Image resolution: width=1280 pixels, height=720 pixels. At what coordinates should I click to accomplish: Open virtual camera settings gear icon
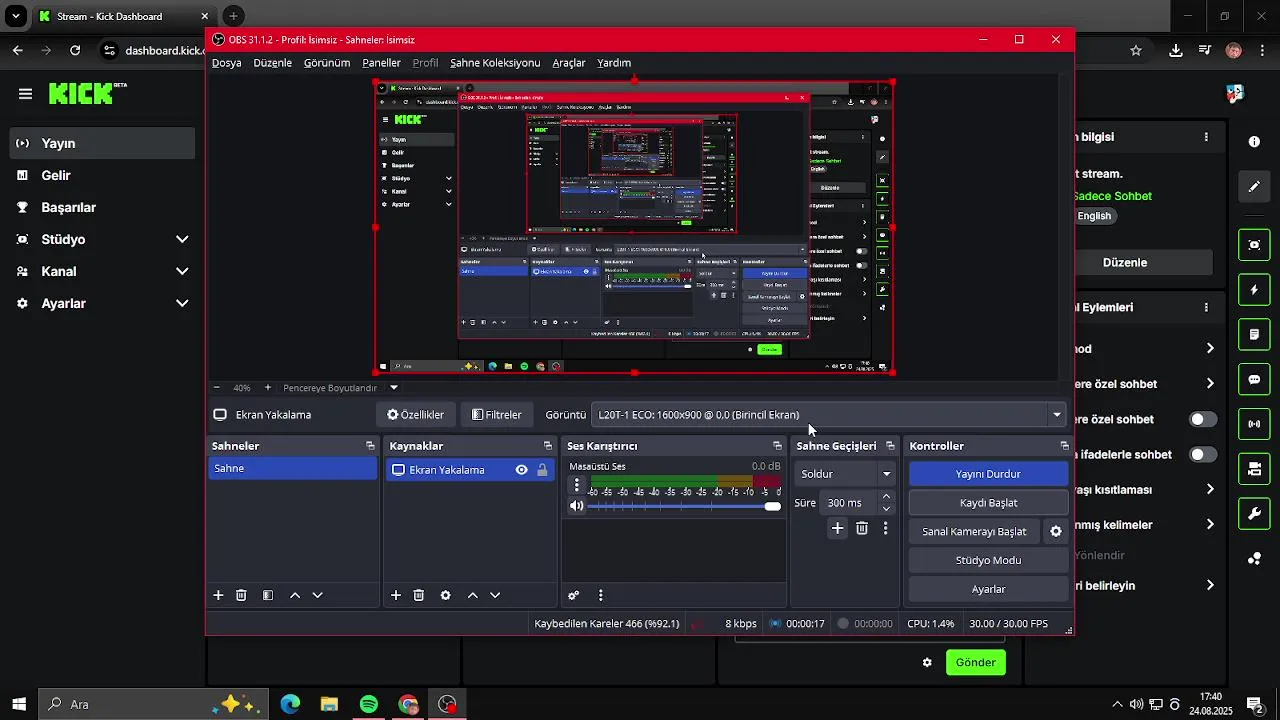tap(1056, 532)
